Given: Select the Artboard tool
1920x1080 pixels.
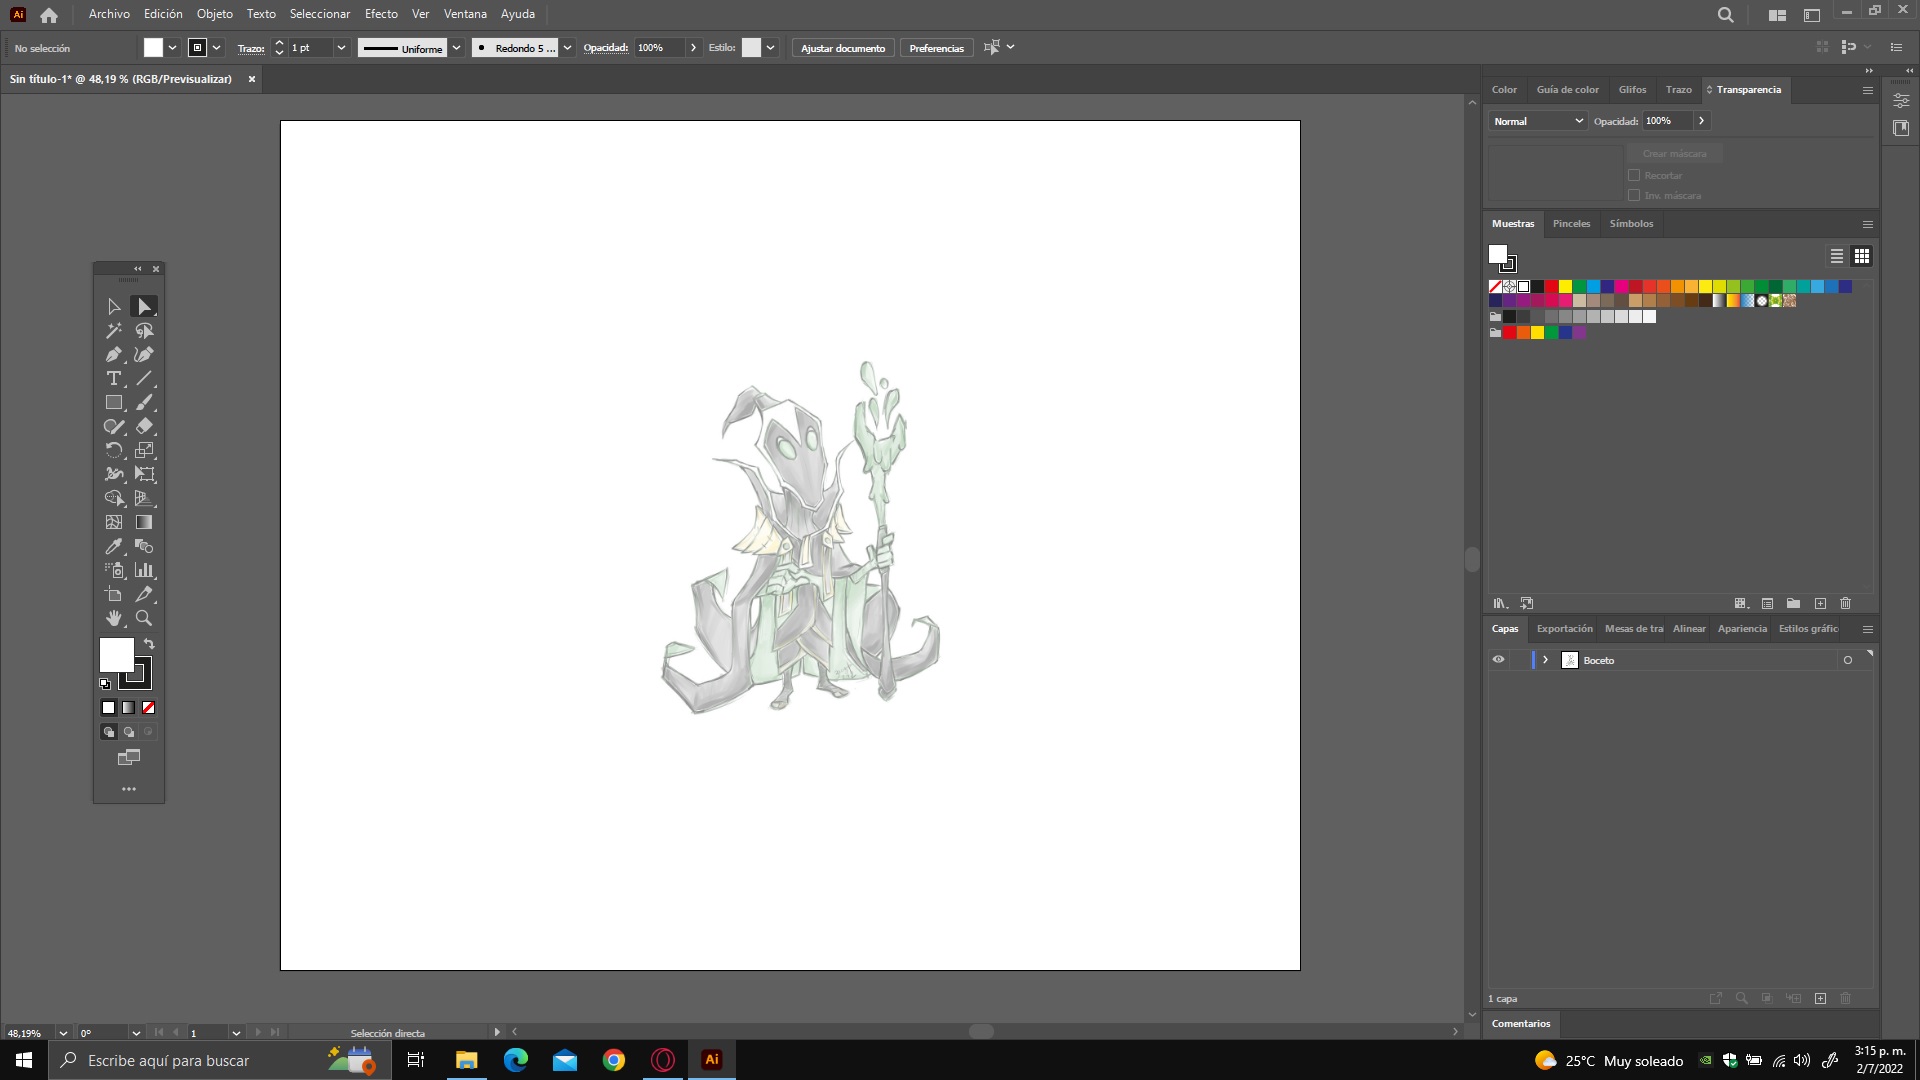Looking at the screenshot, I should pyautogui.click(x=114, y=594).
